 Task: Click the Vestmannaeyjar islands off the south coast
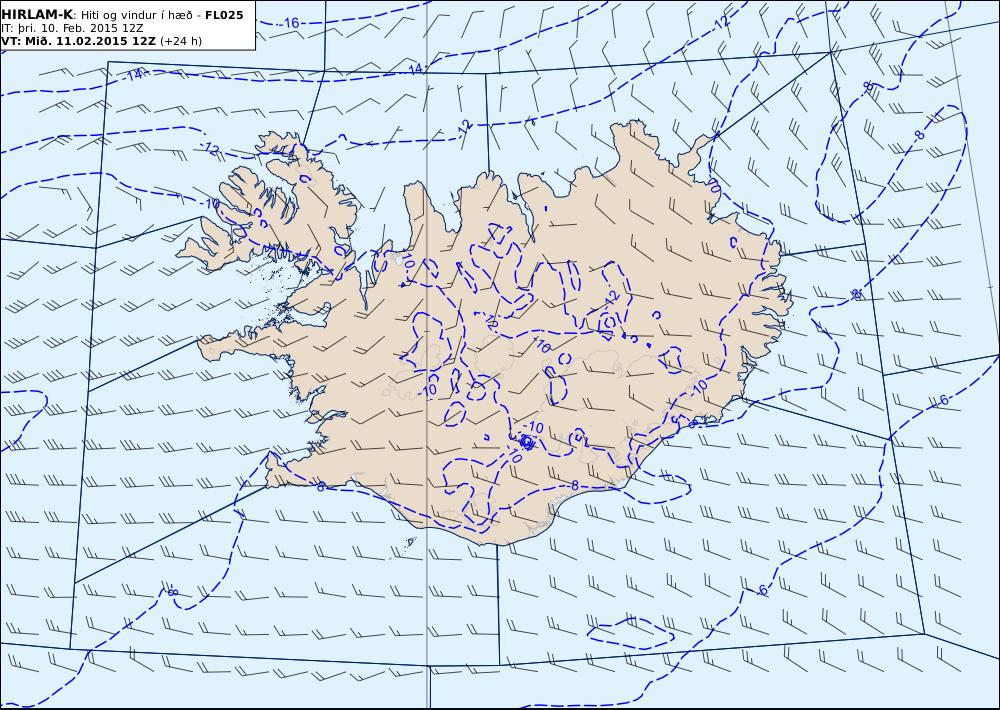tap(410, 543)
